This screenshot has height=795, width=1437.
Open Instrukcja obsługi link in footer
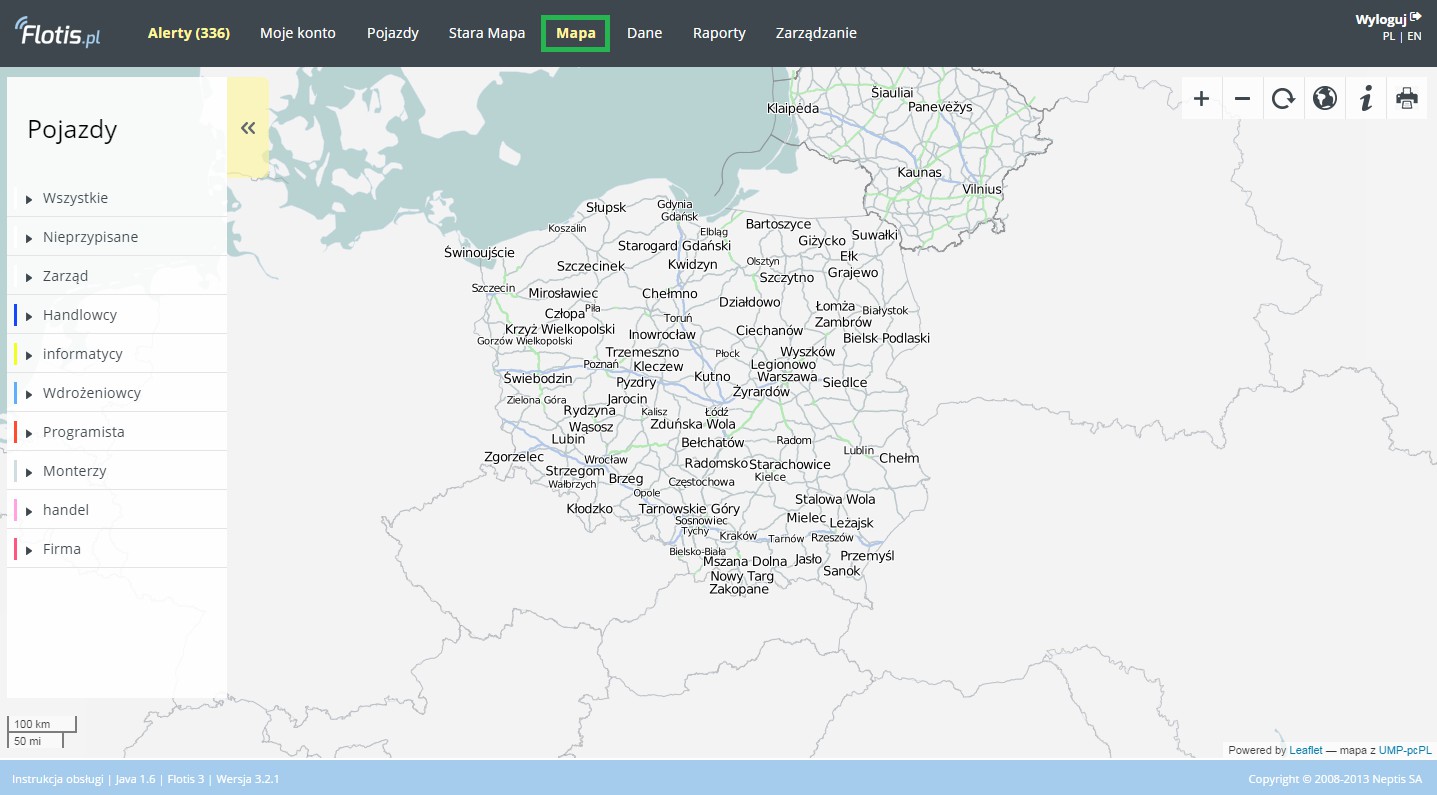[x=57, y=778]
